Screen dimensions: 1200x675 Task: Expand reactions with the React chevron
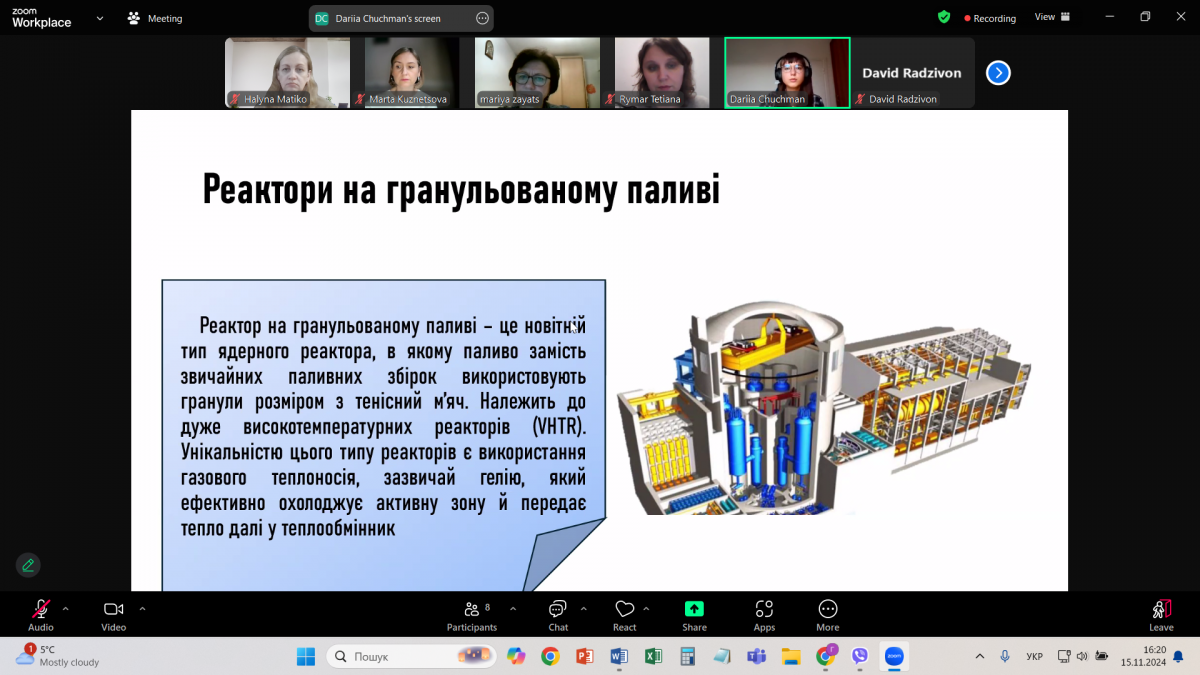tap(644, 608)
